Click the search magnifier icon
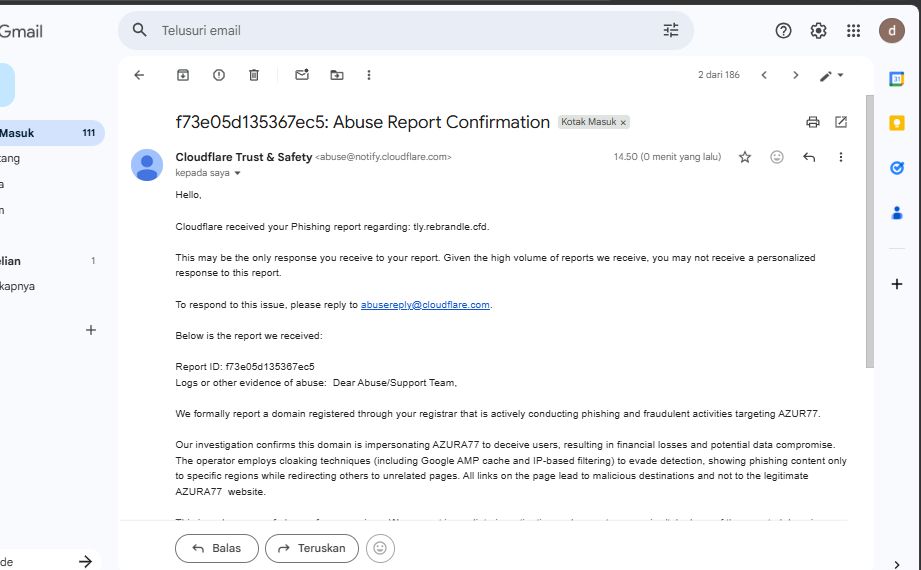The height and width of the screenshot is (570, 921). 139,30
